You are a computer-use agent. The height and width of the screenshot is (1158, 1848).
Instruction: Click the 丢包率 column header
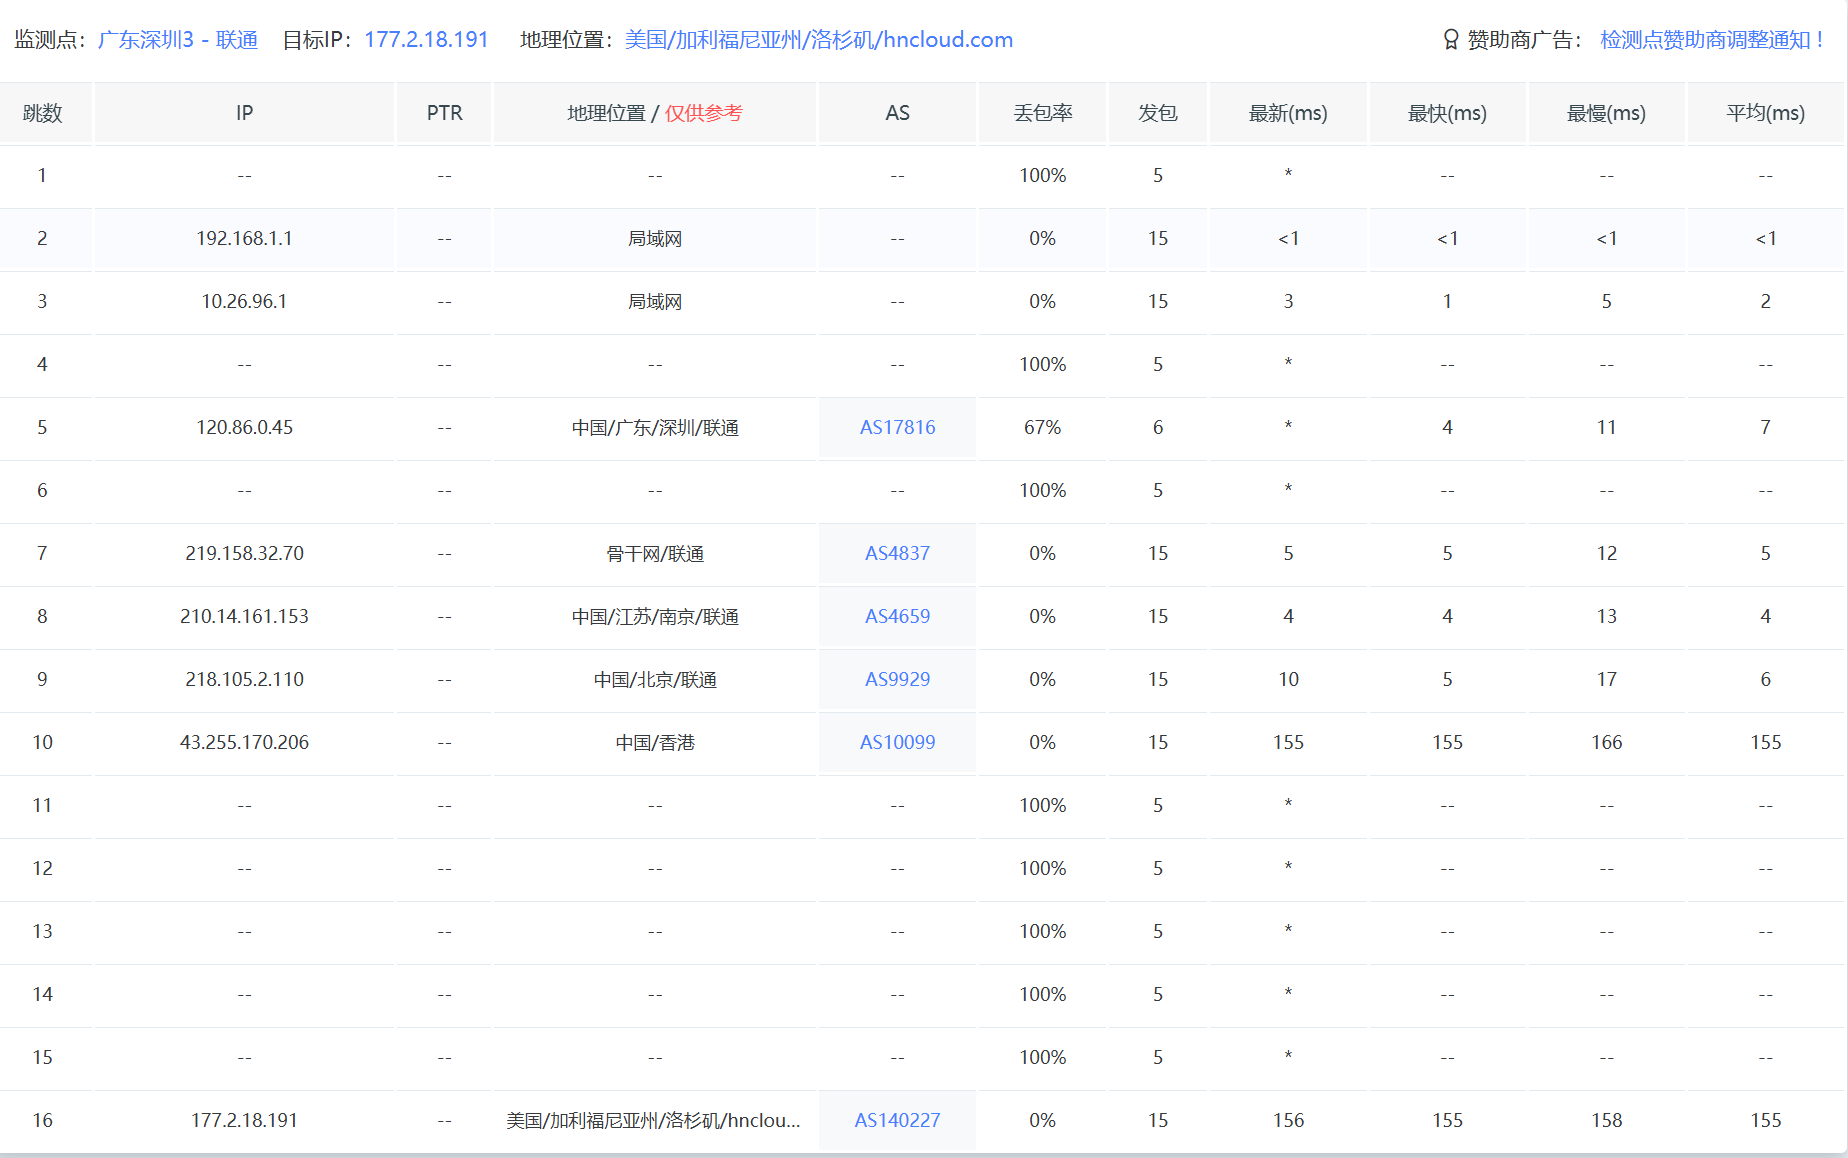tap(1043, 113)
